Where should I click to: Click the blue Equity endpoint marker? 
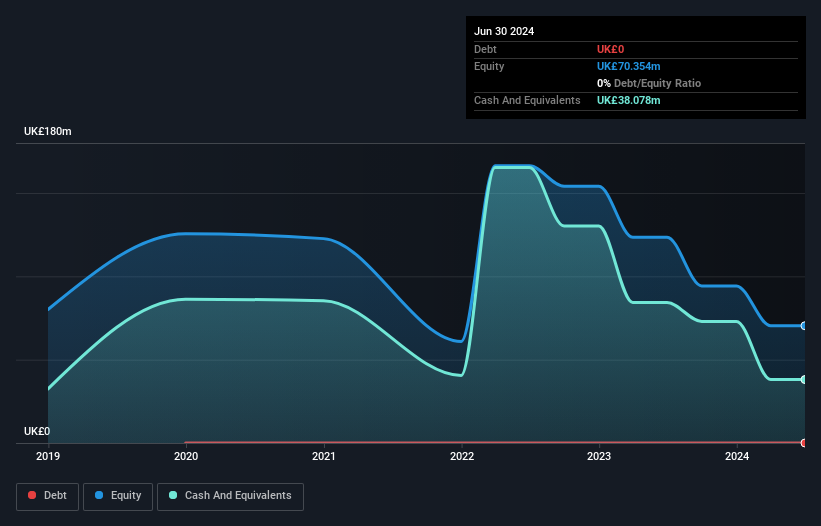point(804,326)
